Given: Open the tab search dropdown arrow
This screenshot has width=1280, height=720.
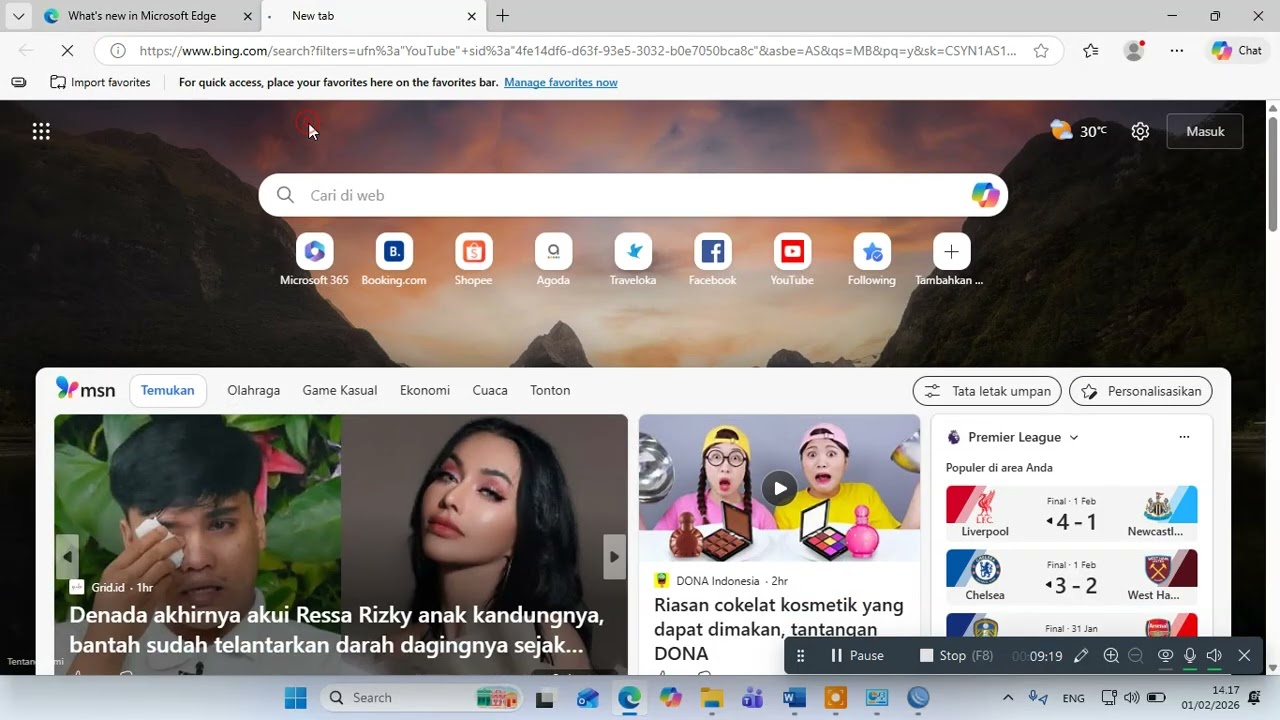Looking at the screenshot, I should [18, 16].
